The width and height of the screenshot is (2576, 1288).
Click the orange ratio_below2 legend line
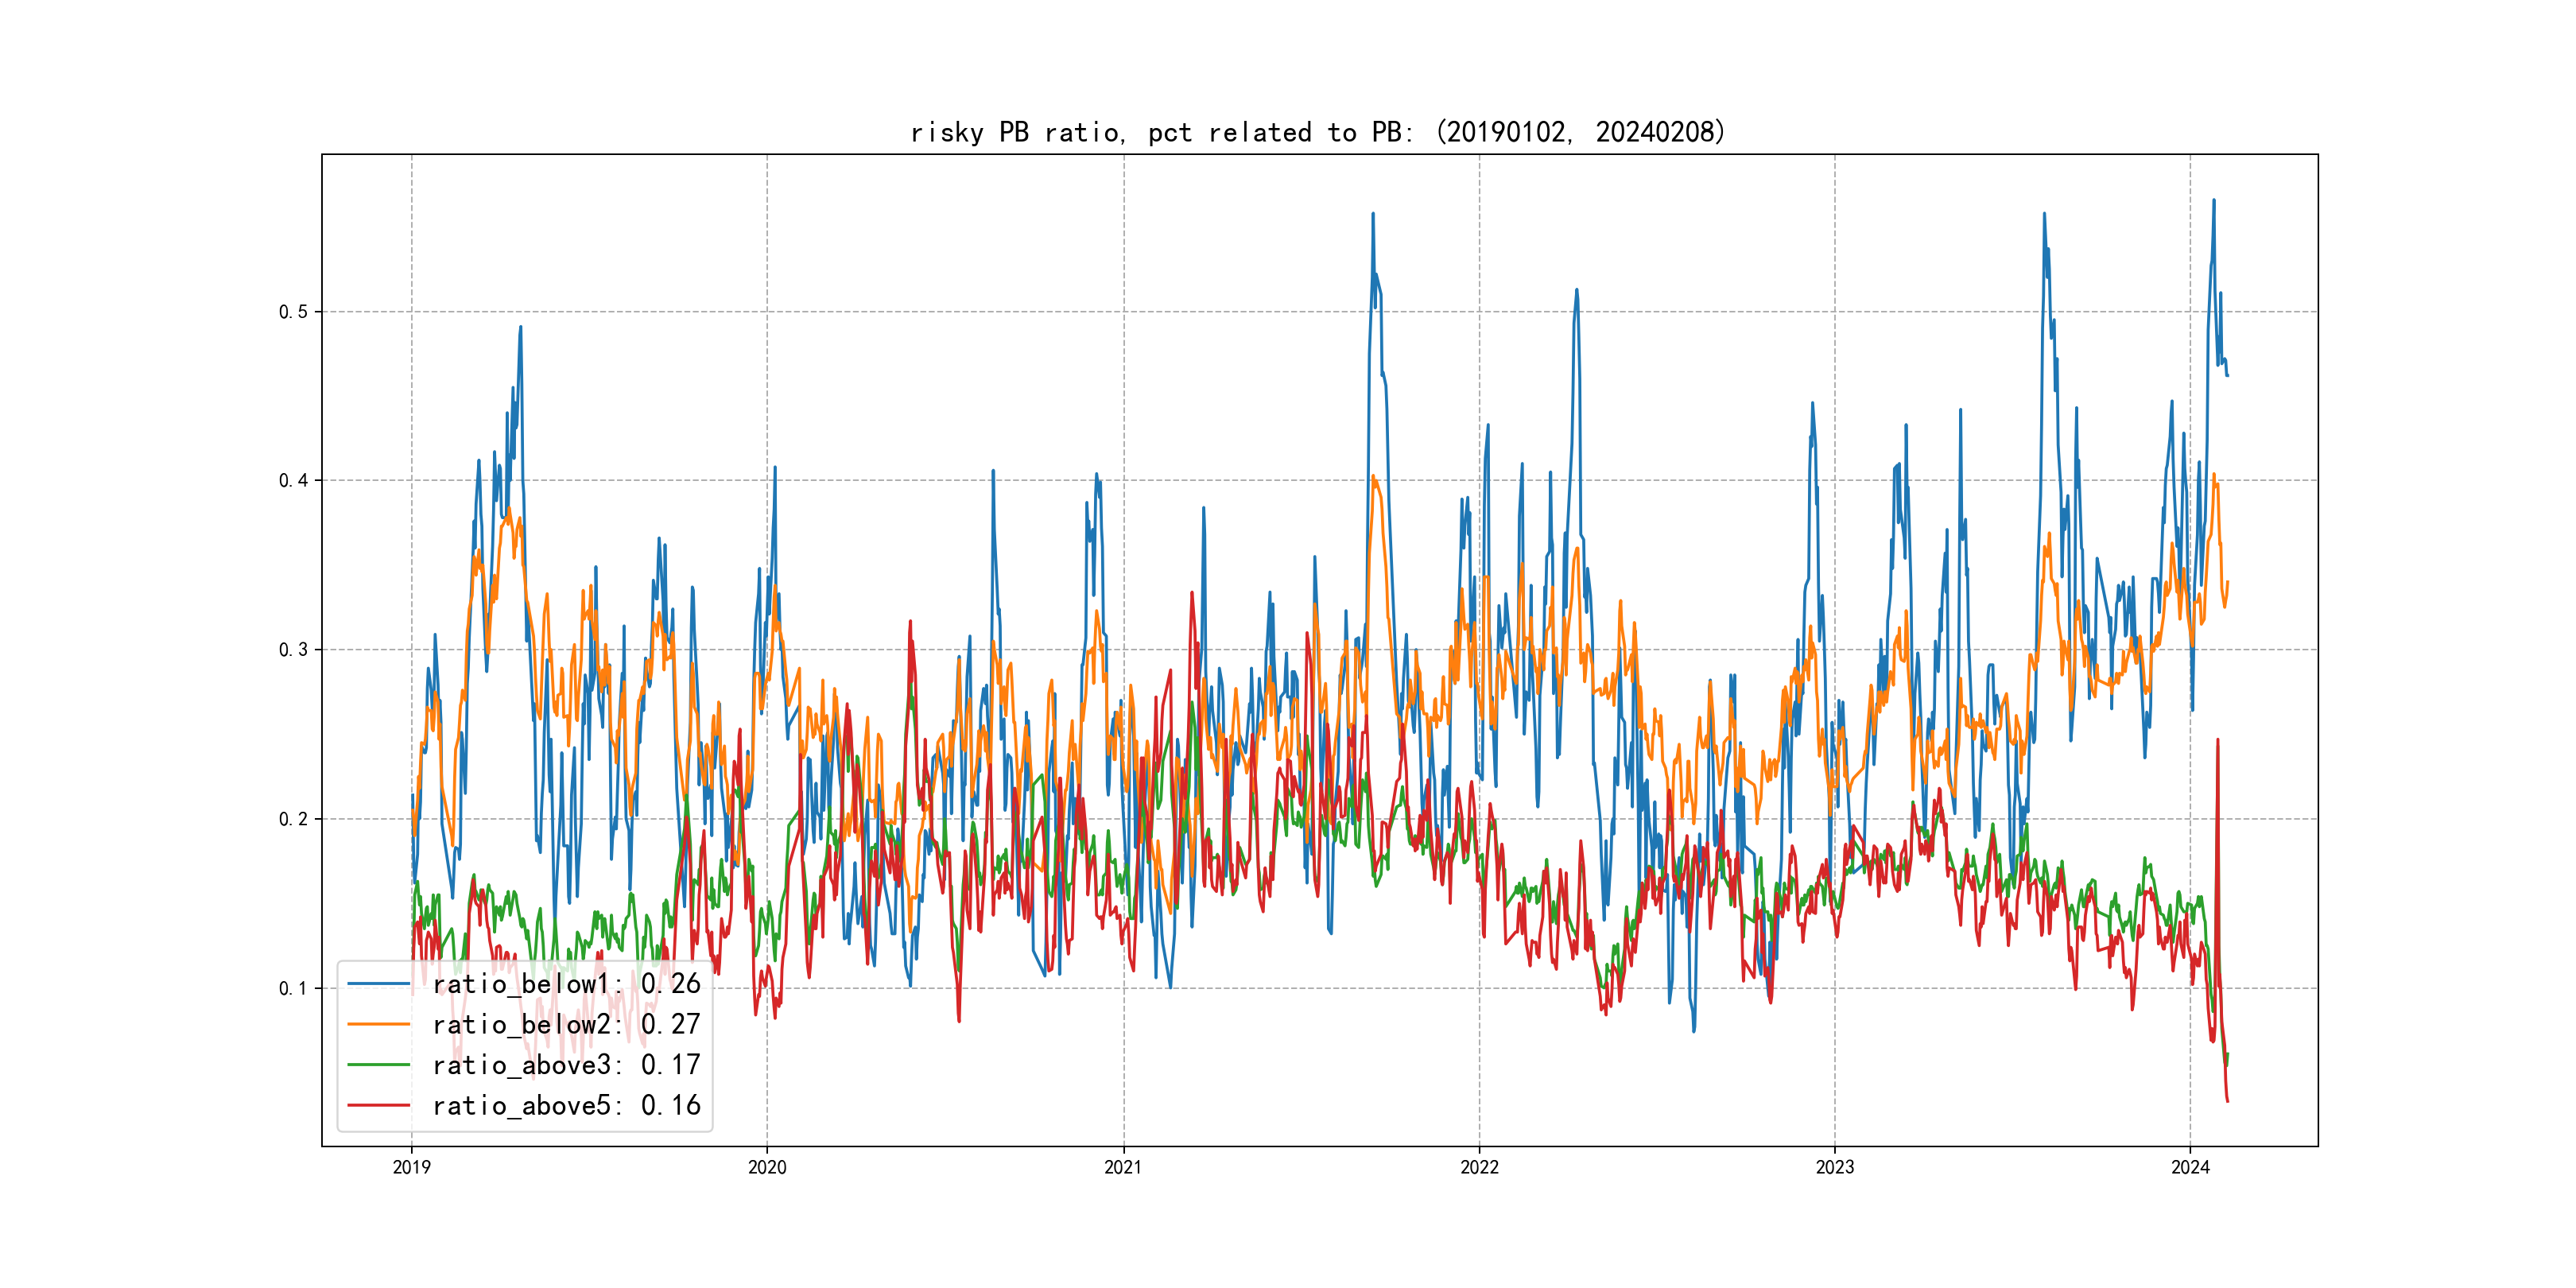378,1024
